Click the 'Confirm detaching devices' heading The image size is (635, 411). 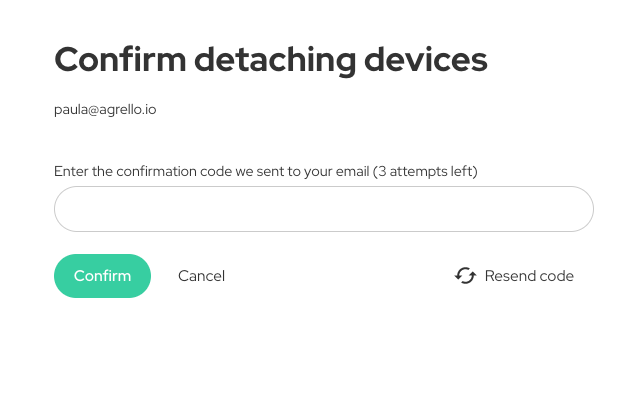tap(270, 60)
